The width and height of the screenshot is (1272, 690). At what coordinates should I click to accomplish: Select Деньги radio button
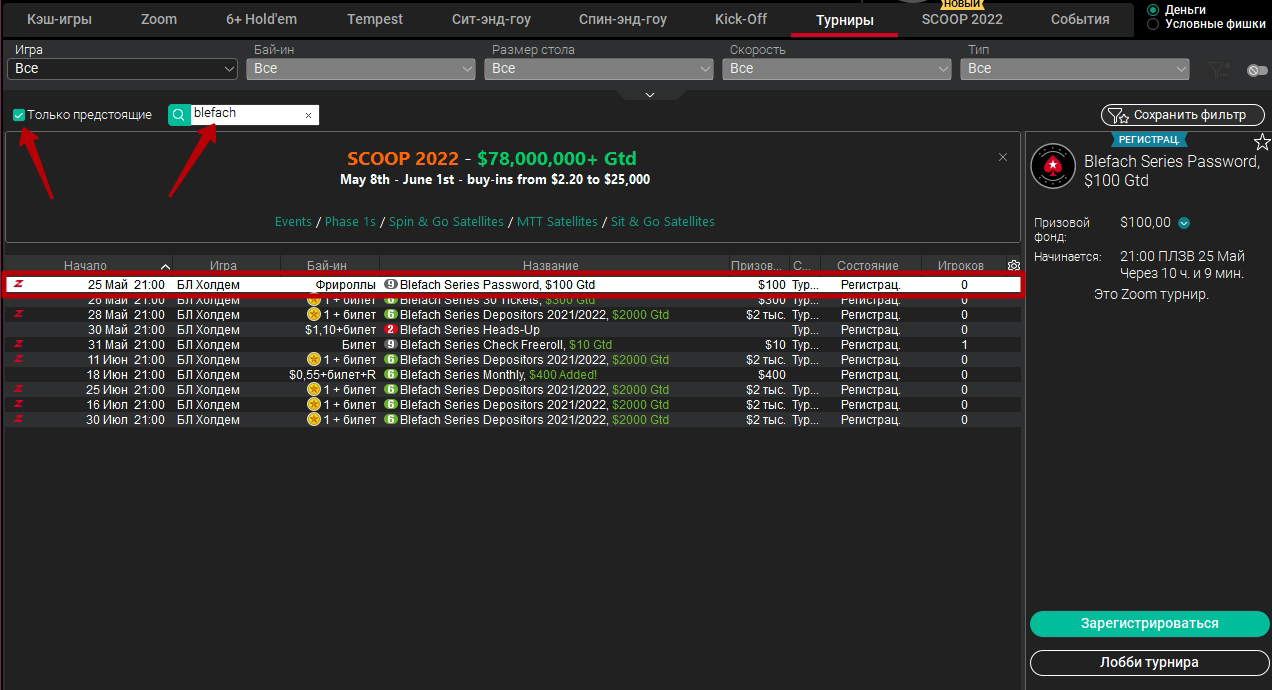[x=1153, y=10]
